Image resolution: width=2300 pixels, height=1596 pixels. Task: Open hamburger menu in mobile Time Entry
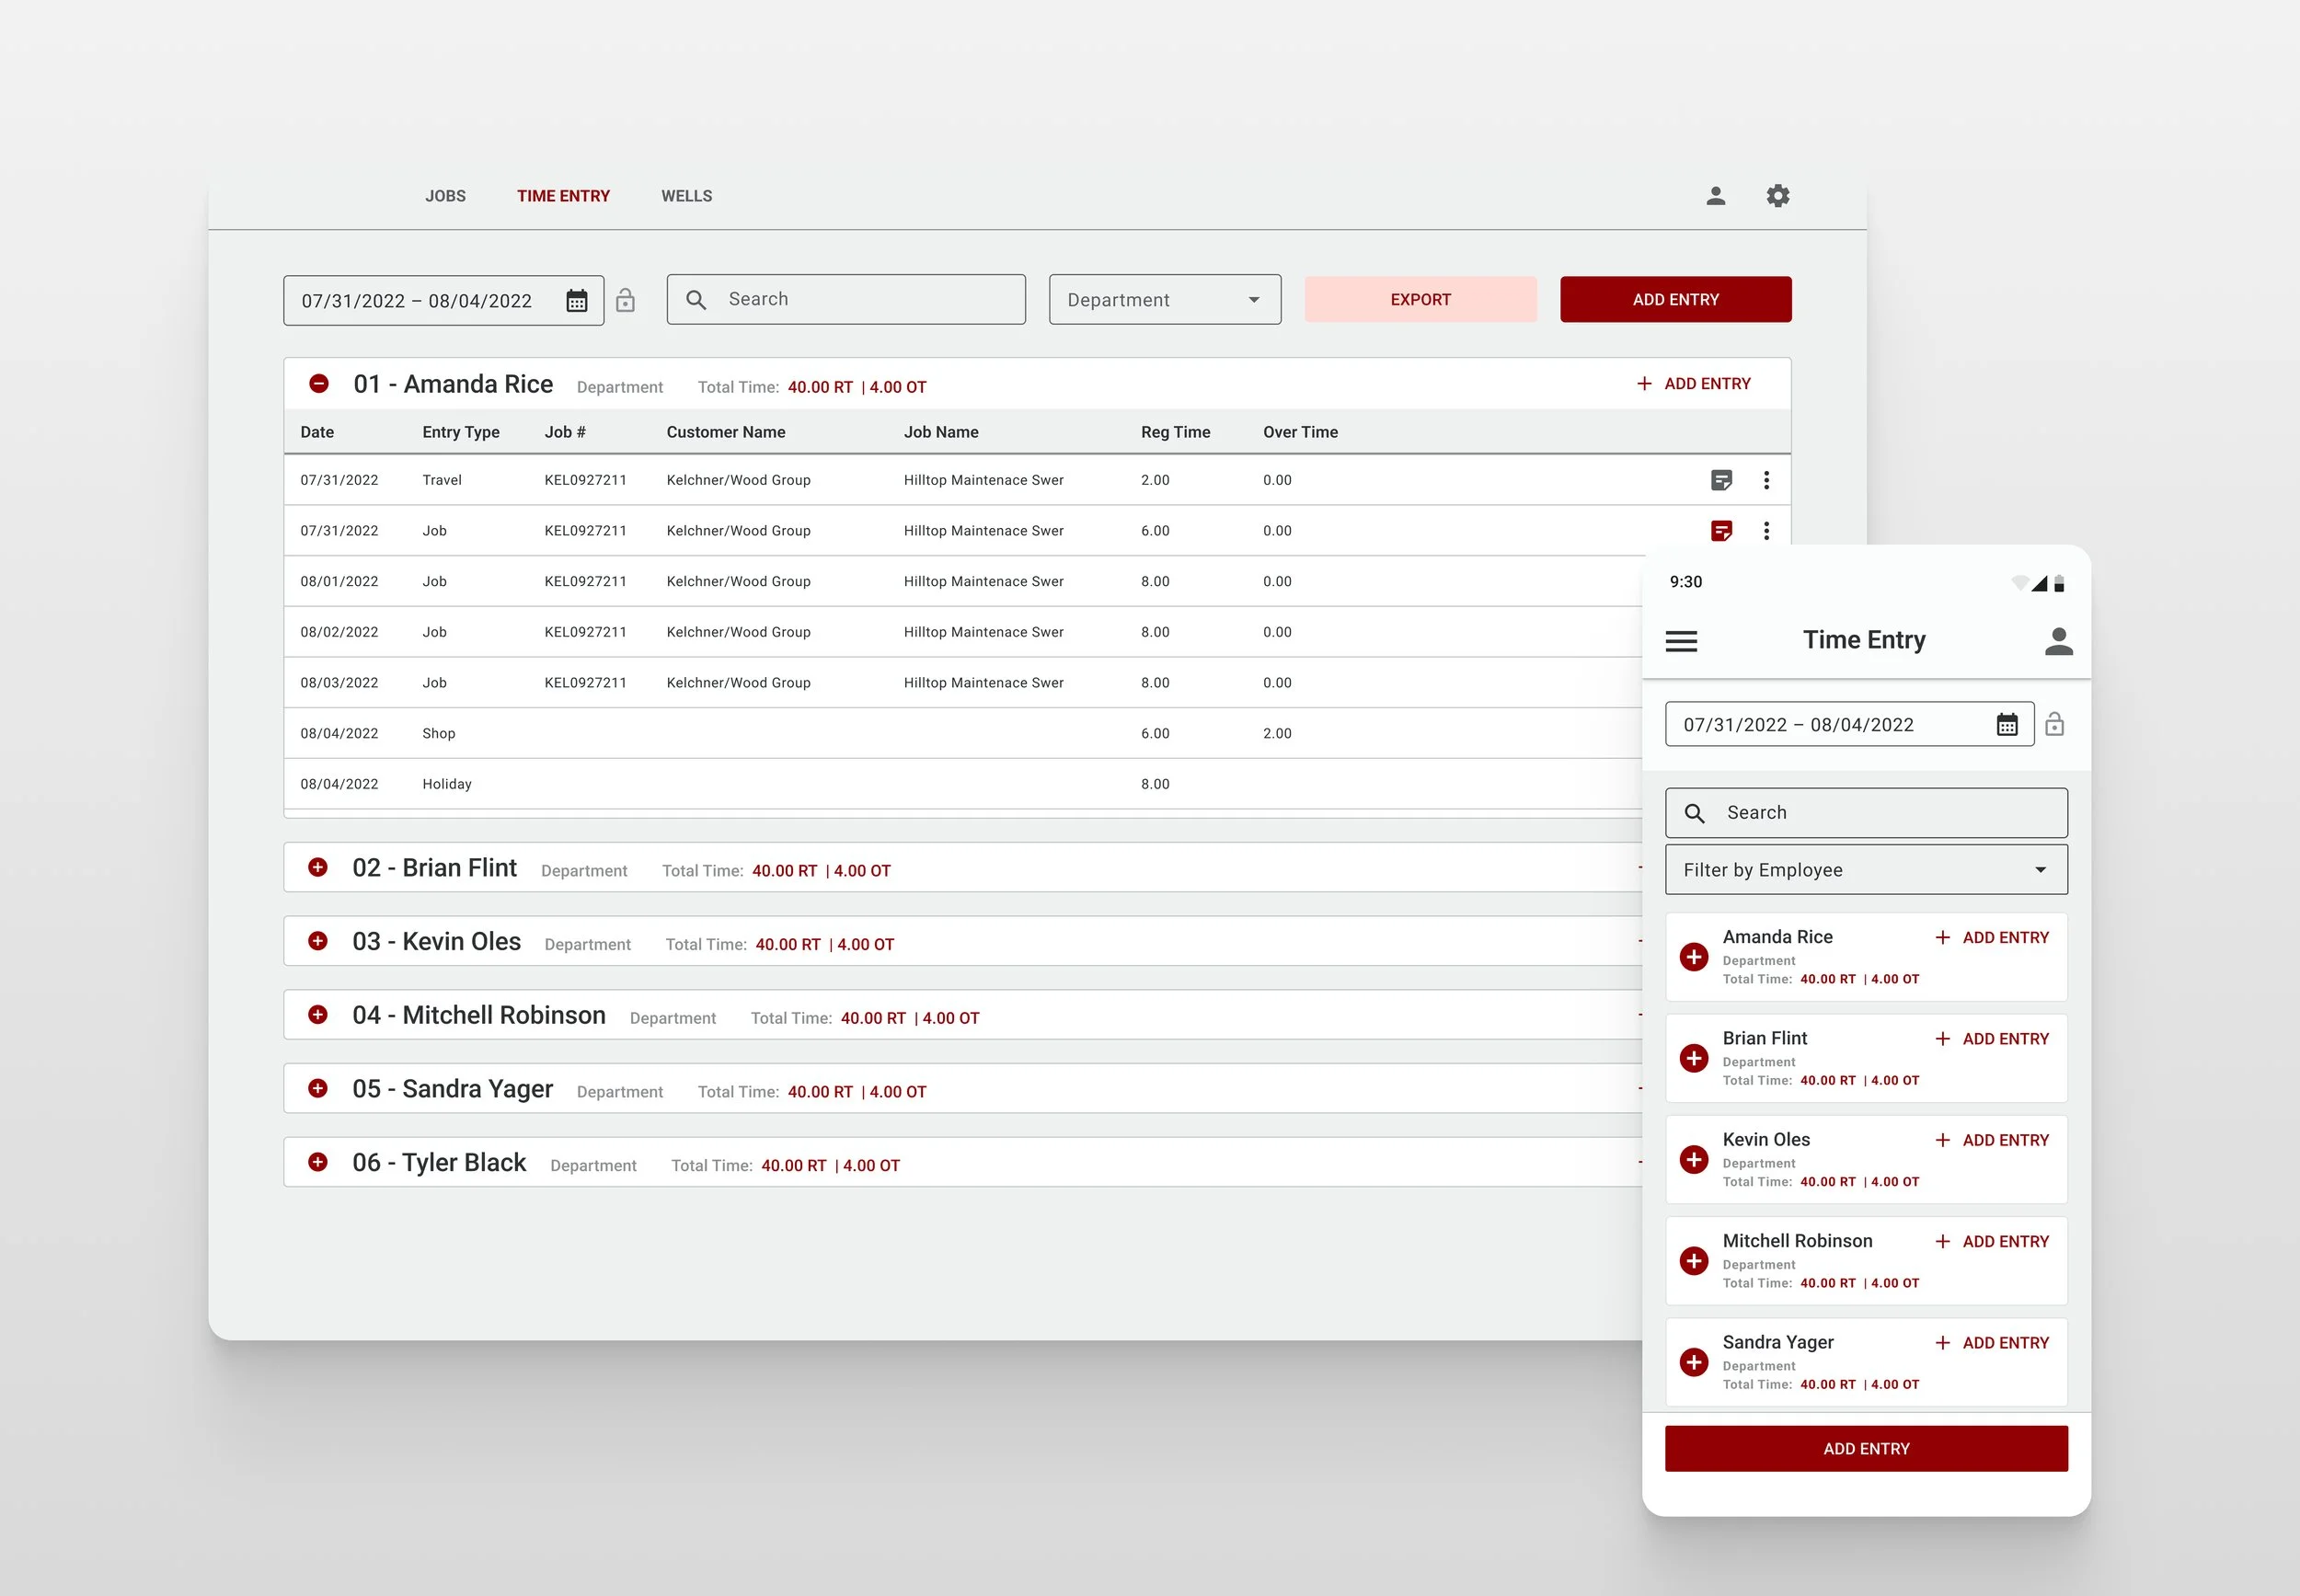1681,641
